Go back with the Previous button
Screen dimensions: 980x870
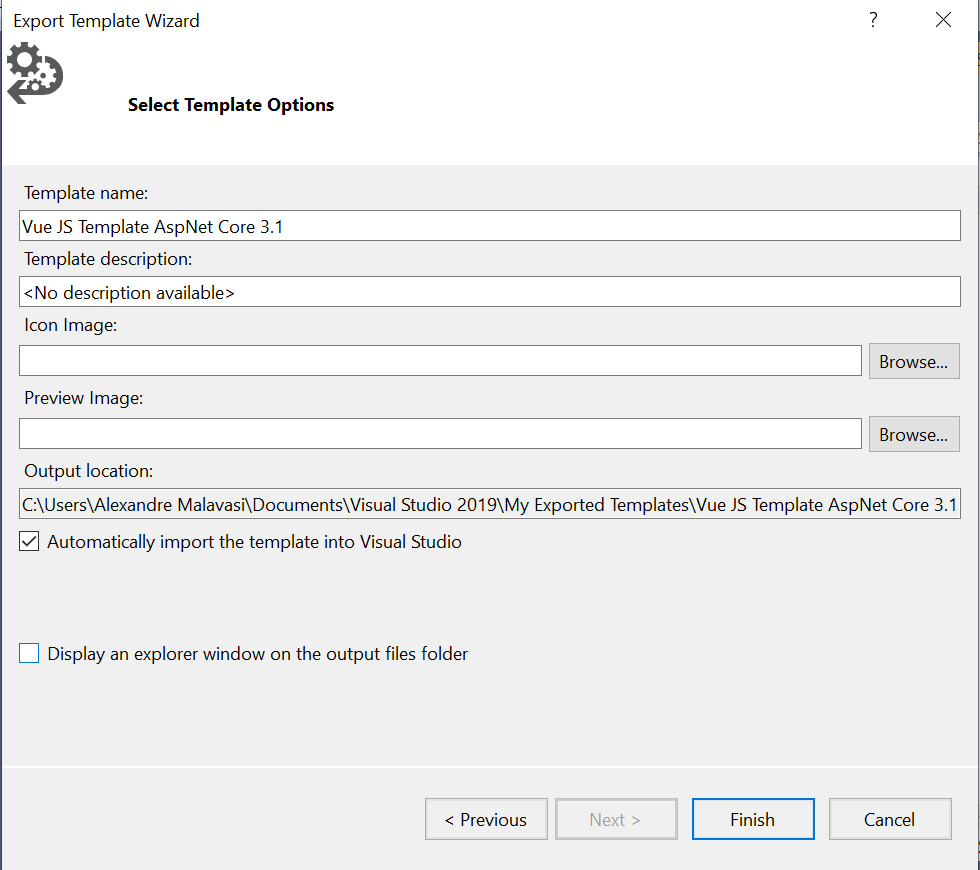[486, 819]
